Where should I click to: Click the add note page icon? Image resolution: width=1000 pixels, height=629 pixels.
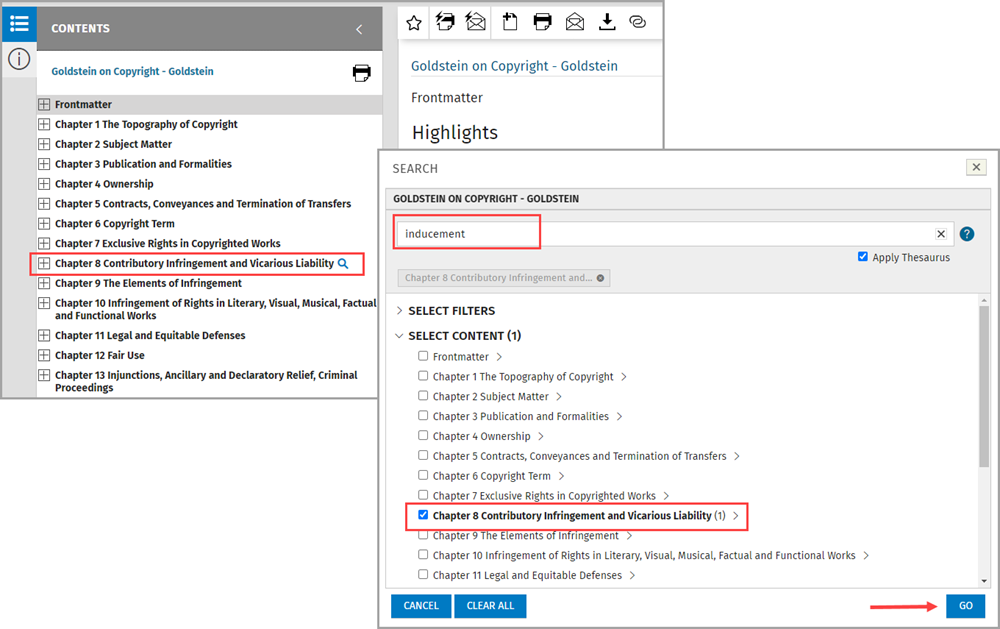click(x=510, y=22)
